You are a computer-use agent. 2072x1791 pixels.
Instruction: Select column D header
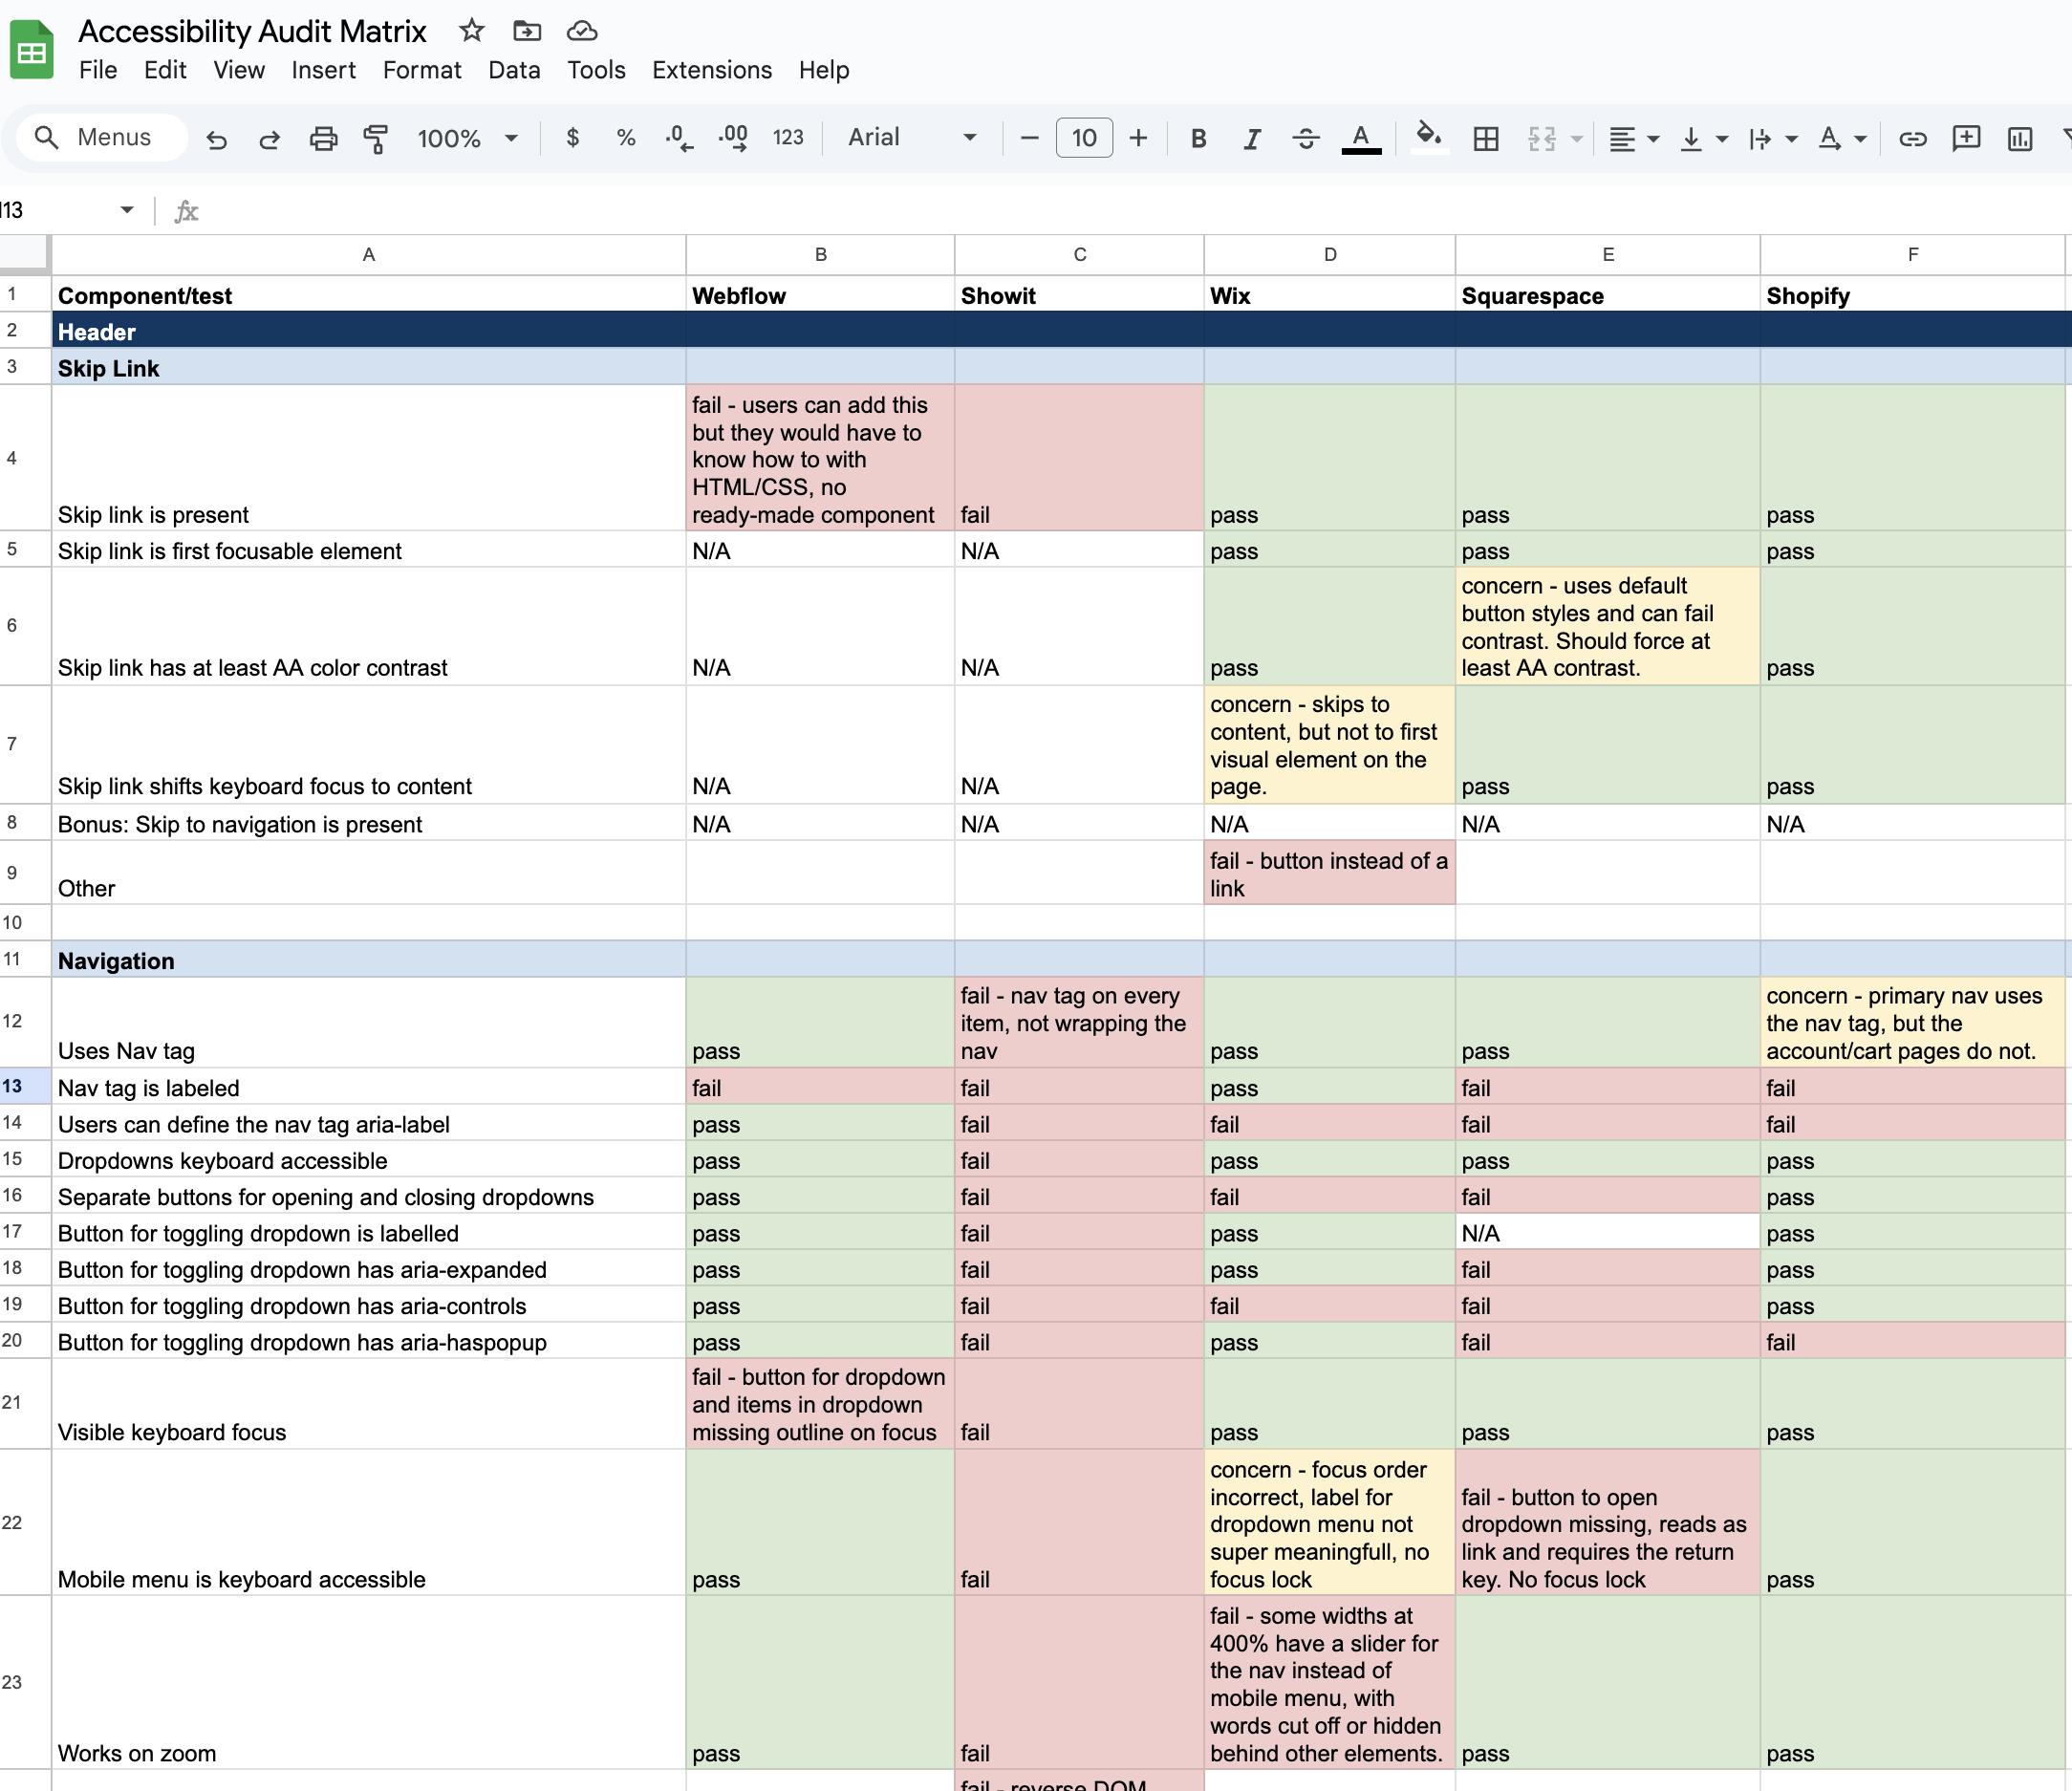tap(1329, 255)
